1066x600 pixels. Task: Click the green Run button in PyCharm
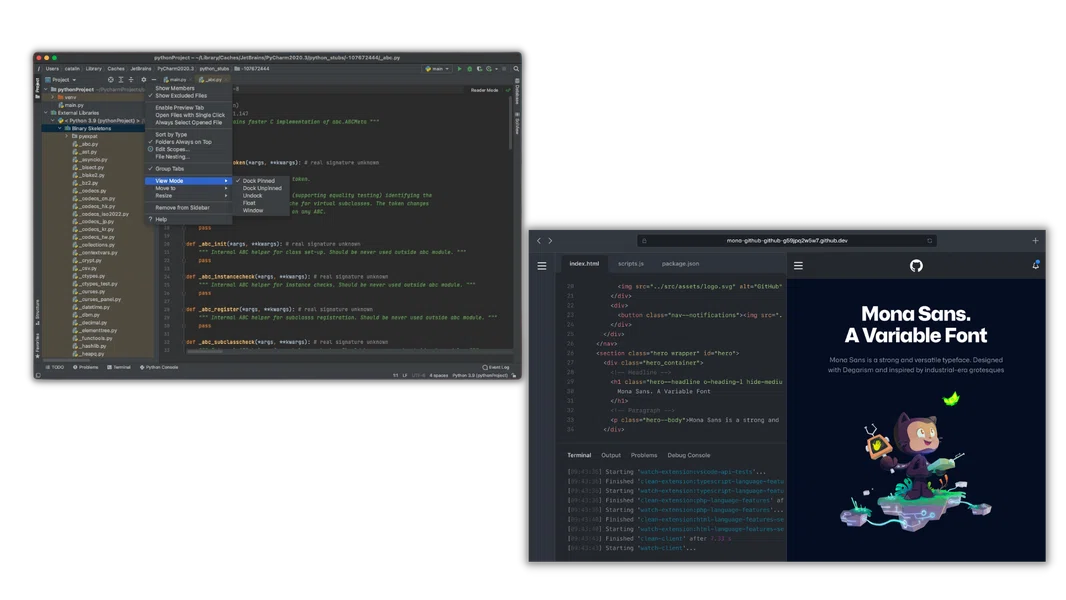point(460,69)
